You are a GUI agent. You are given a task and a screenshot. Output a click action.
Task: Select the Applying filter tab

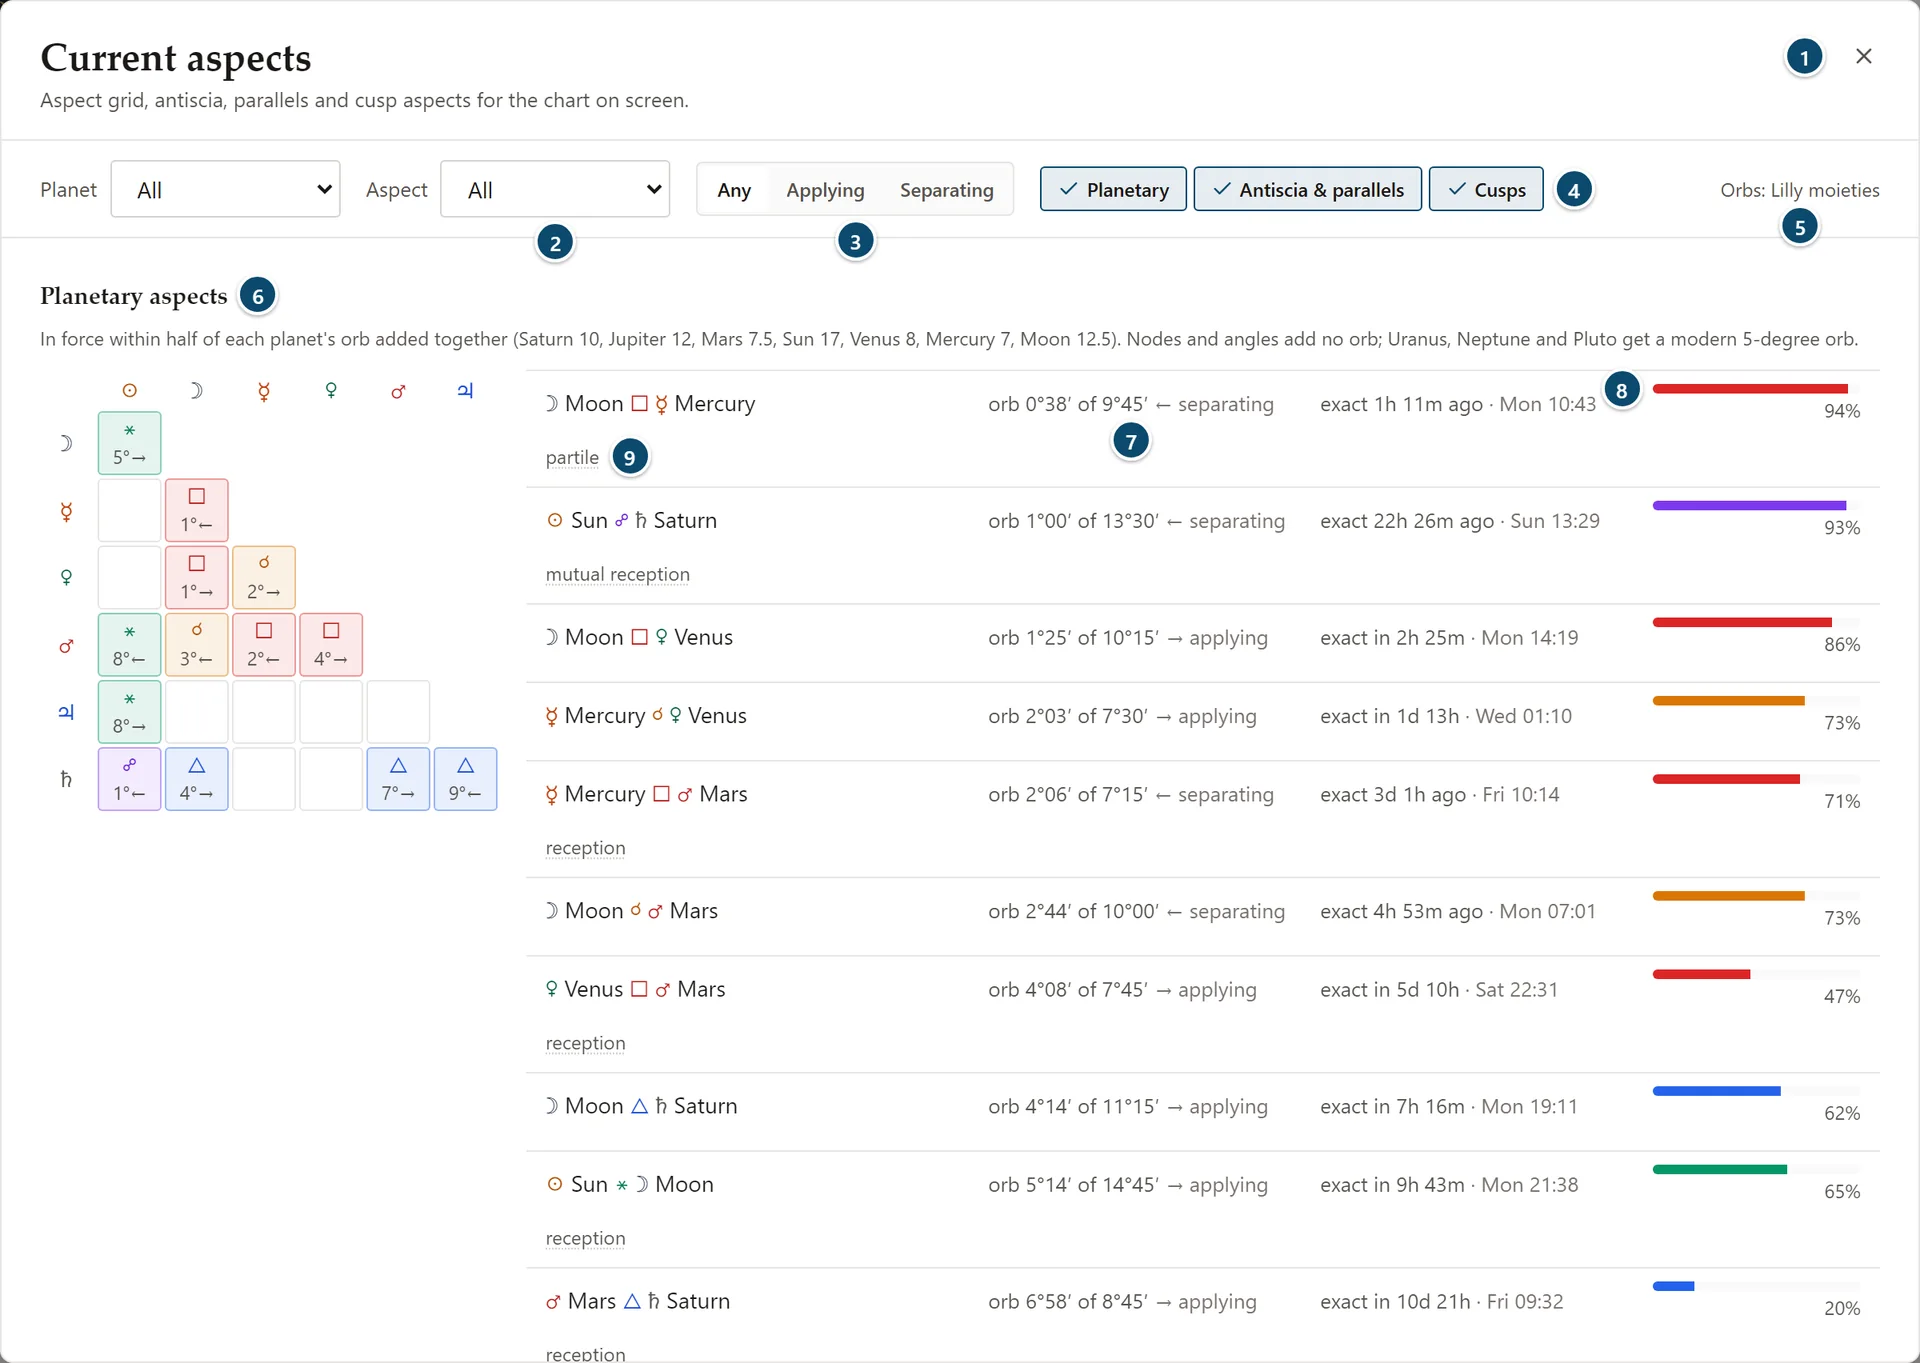(x=825, y=189)
